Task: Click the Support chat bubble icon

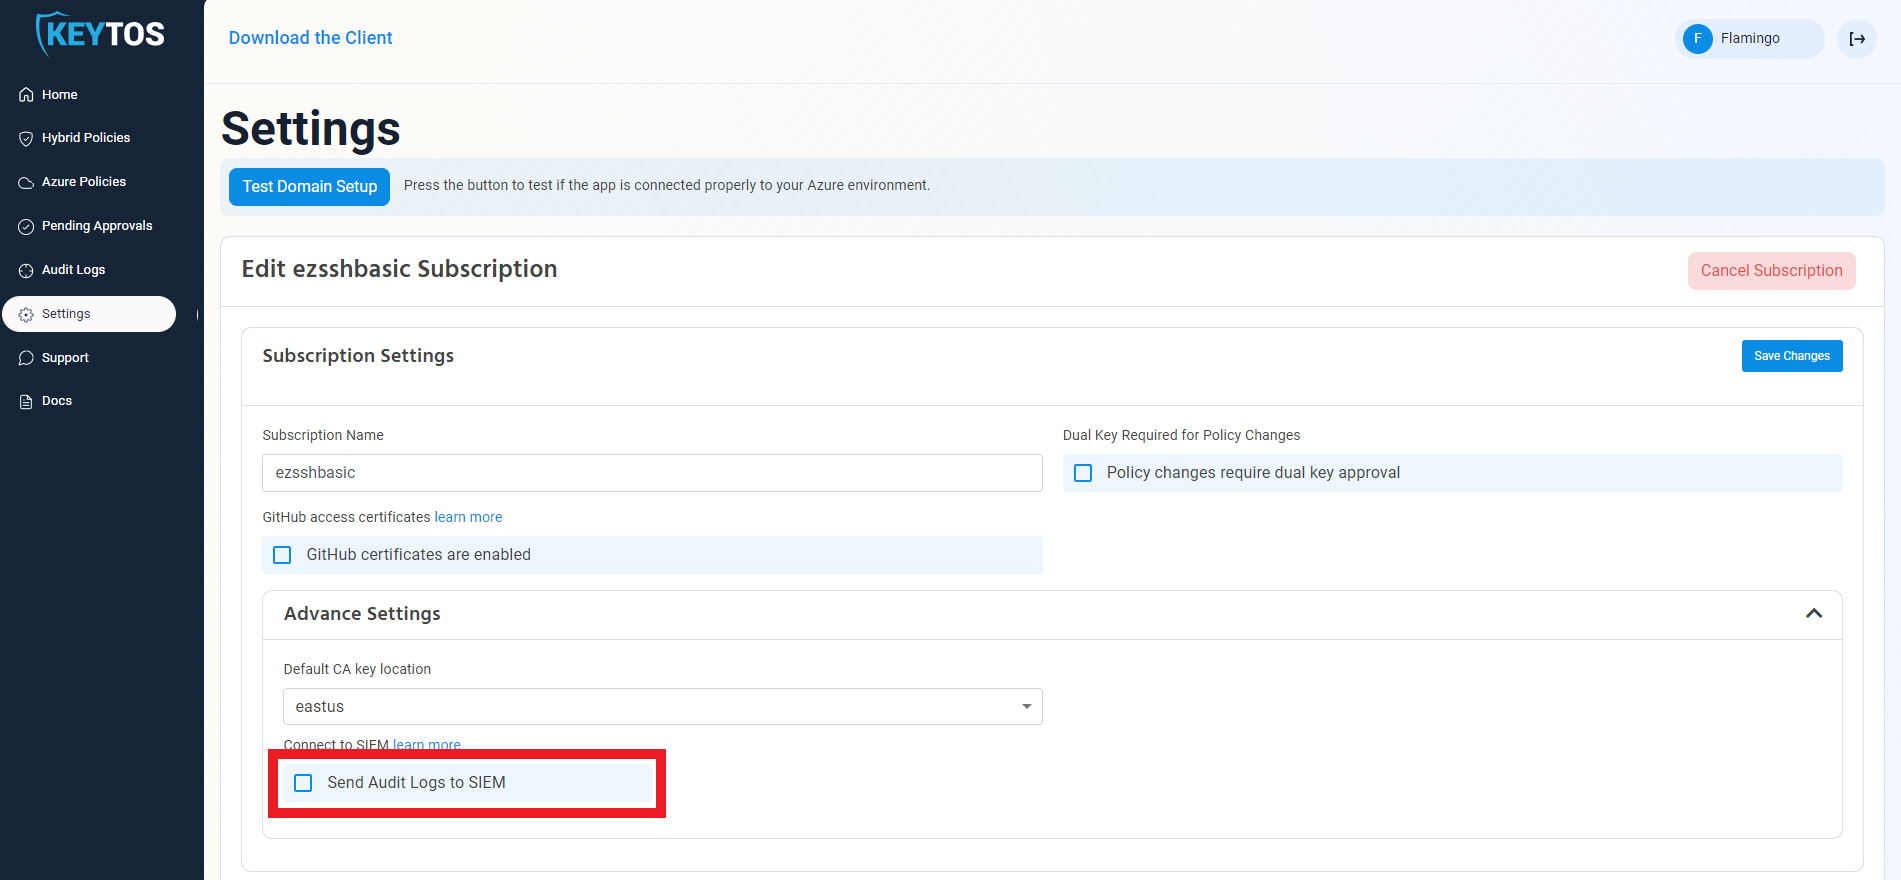Action: pos(26,358)
